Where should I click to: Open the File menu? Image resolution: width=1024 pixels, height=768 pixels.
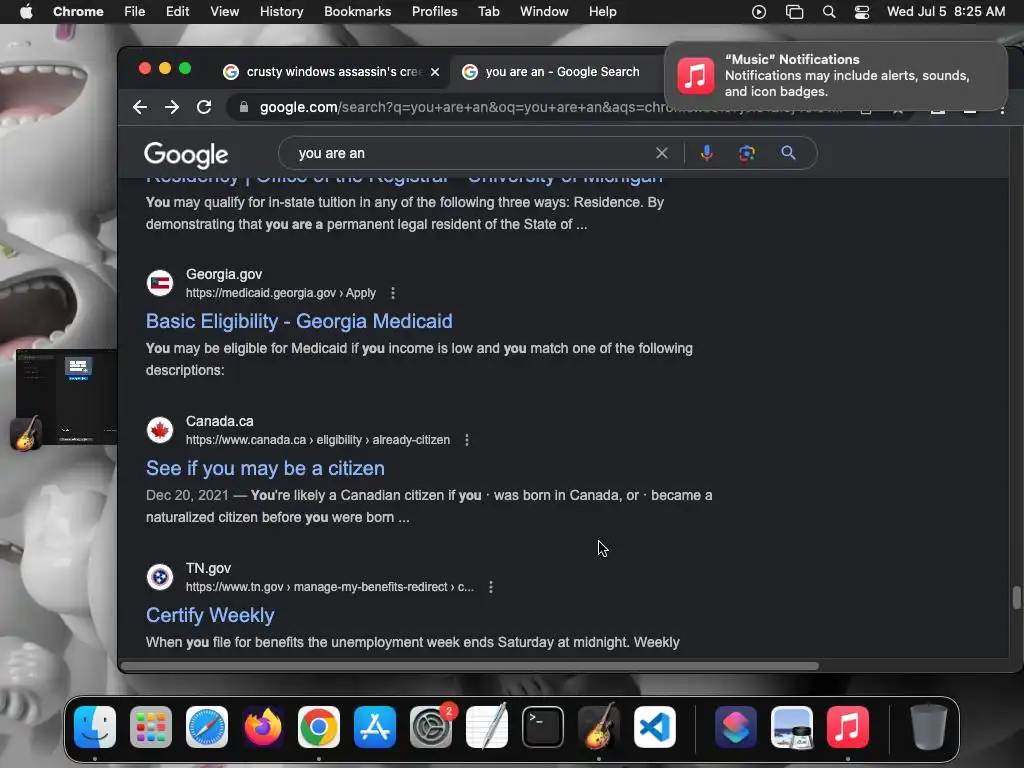[135, 12]
